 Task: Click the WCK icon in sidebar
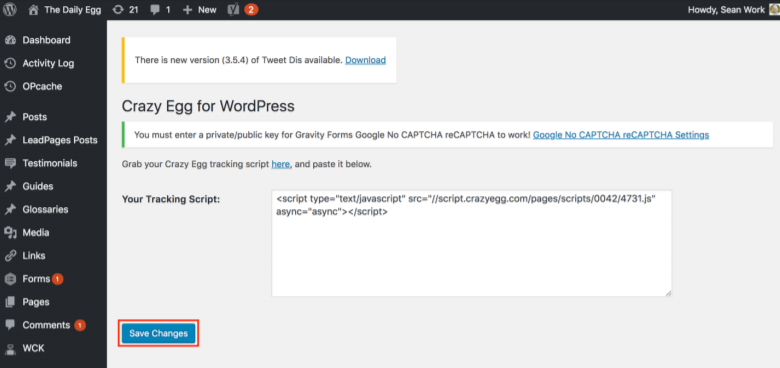10,348
